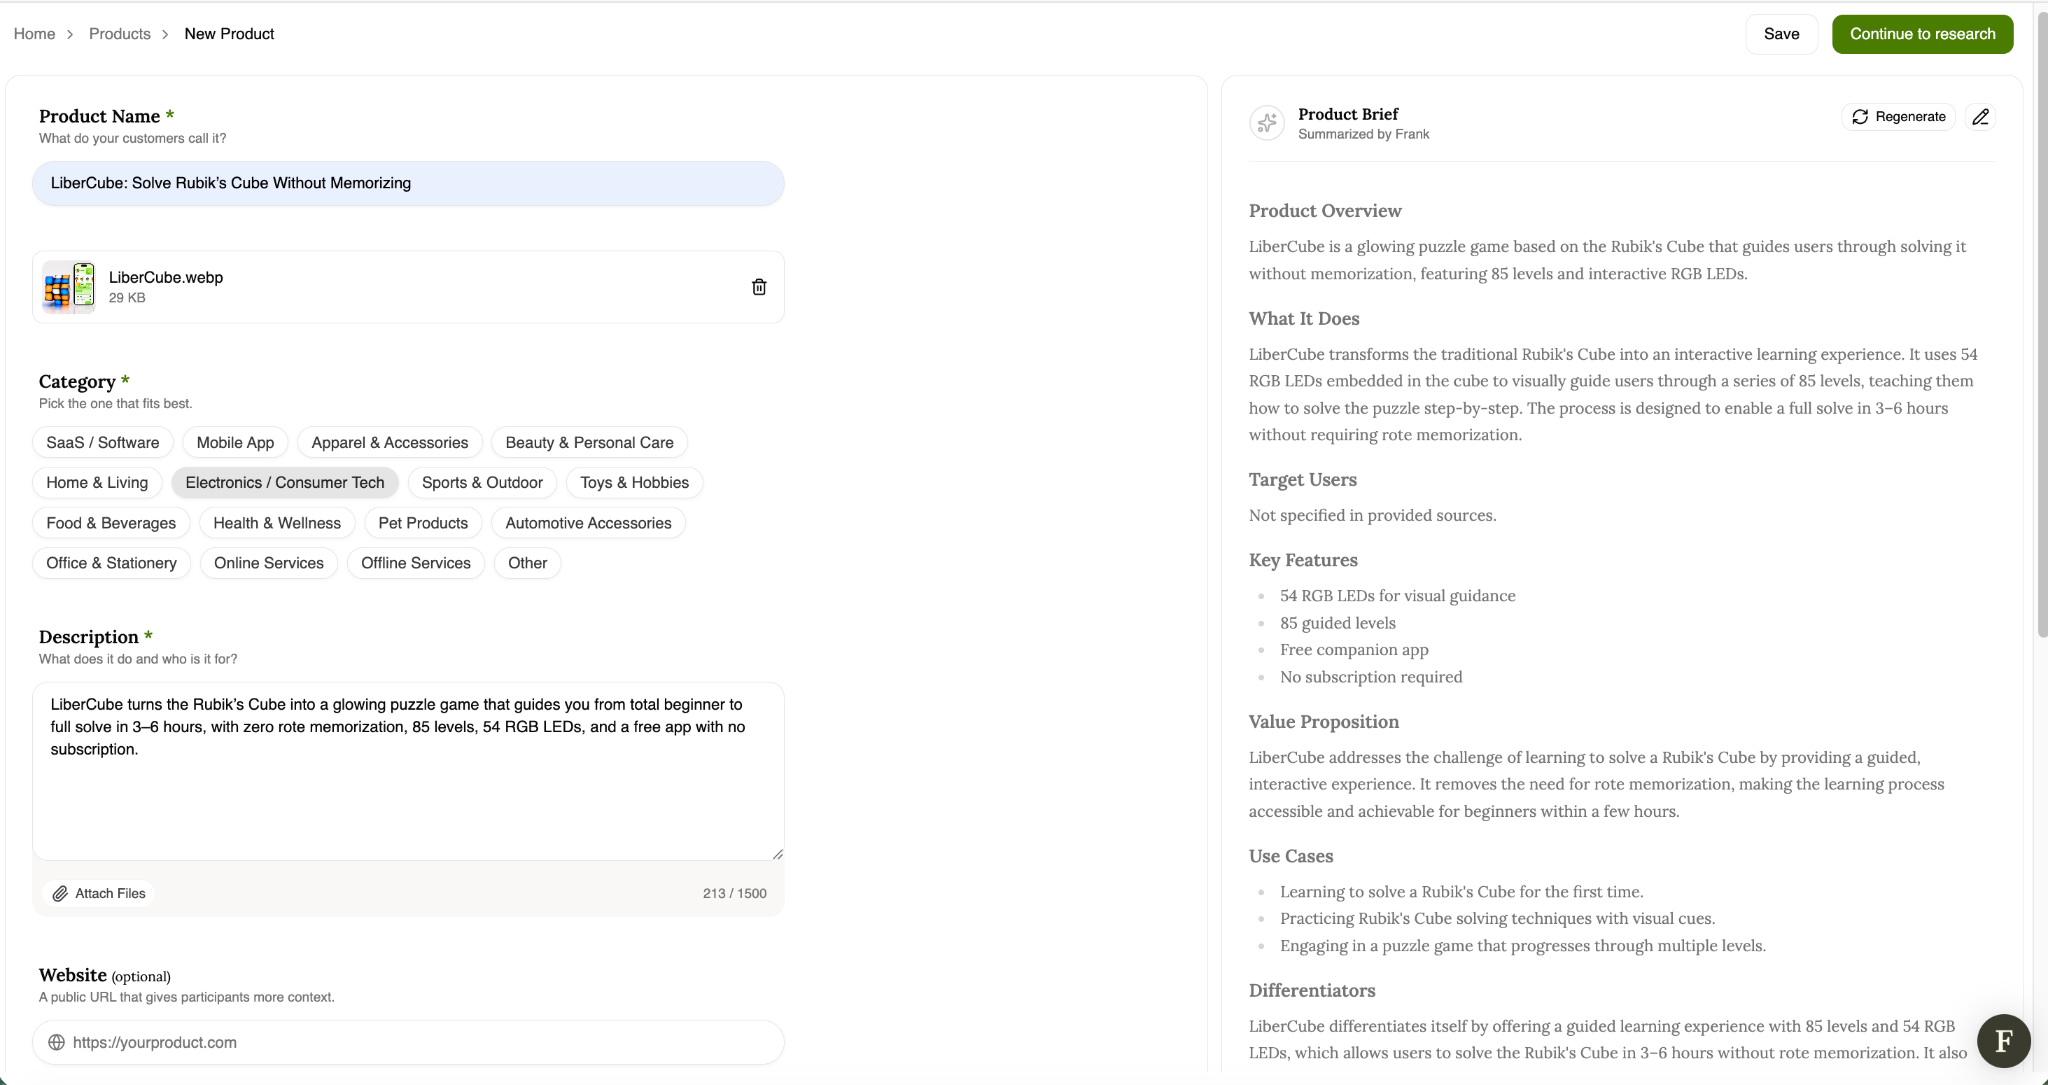Click the Website URL input field
The width and height of the screenshot is (2048, 1085).
point(408,1042)
